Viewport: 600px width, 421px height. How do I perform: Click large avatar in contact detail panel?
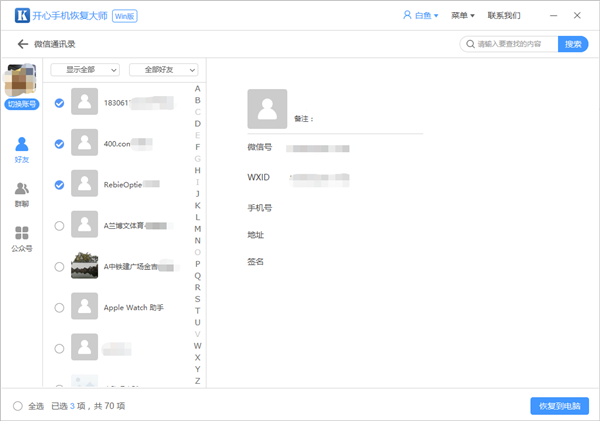pyautogui.click(x=267, y=109)
